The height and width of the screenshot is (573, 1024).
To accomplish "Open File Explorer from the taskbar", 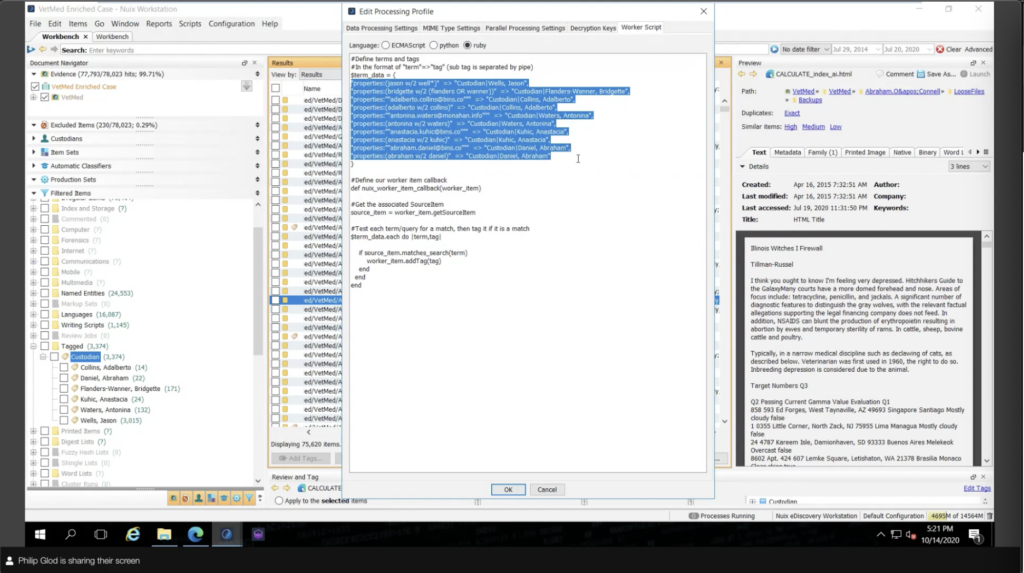I will point(164,534).
